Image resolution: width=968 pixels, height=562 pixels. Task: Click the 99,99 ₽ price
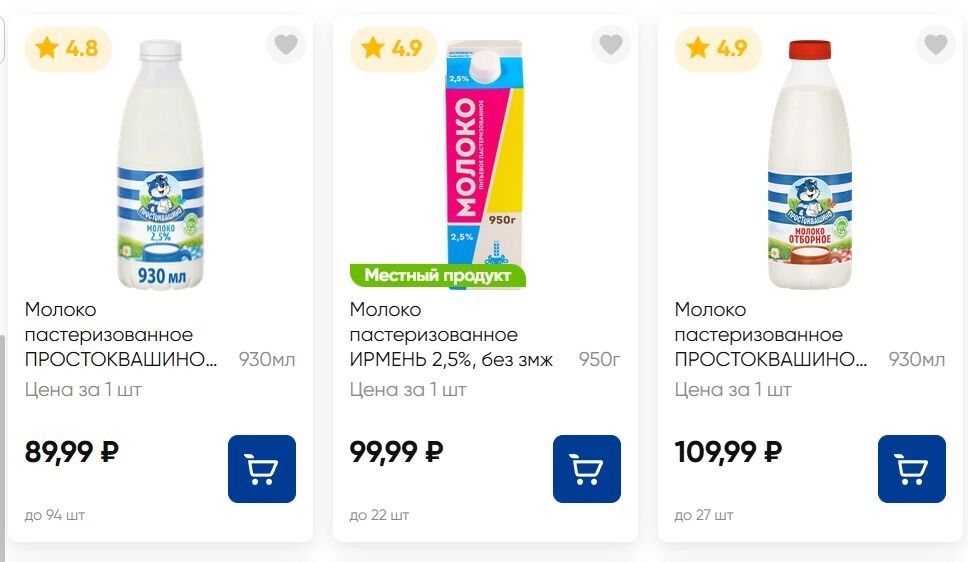point(397,452)
